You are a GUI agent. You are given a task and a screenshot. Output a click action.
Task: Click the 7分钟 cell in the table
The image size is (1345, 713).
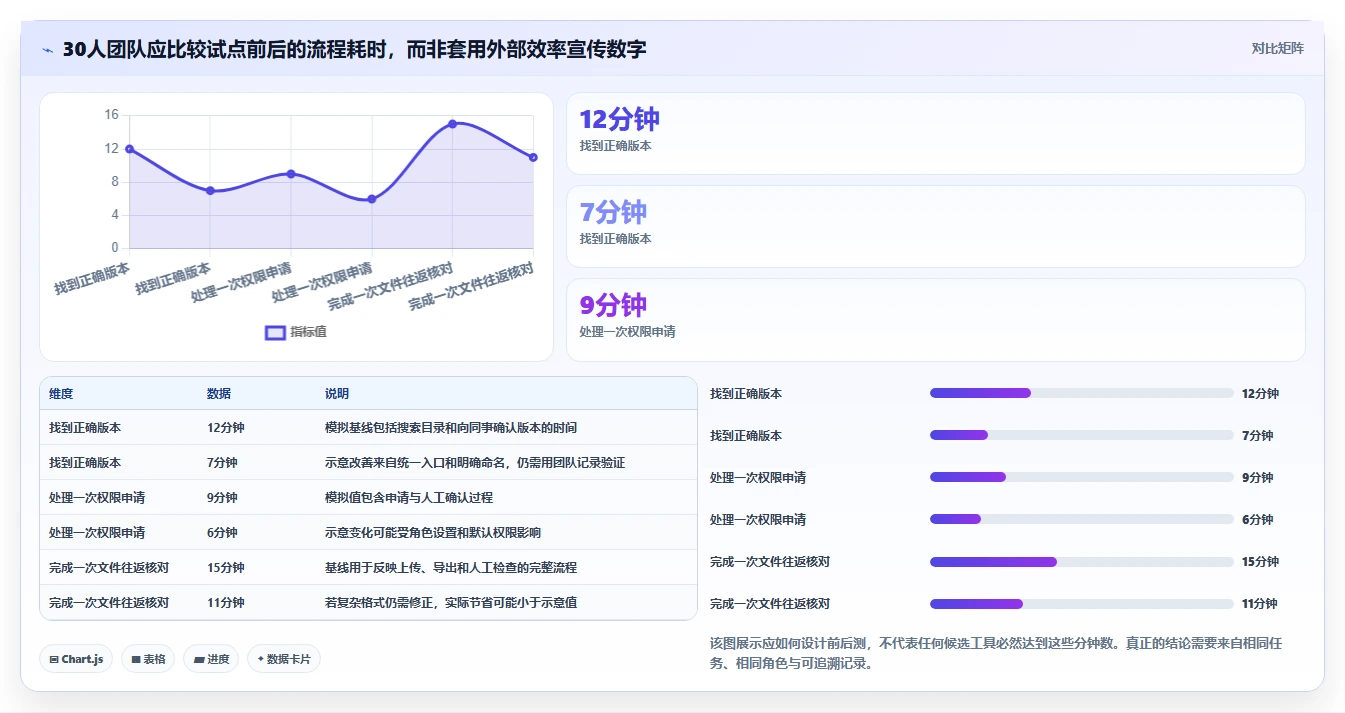tap(222, 463)
